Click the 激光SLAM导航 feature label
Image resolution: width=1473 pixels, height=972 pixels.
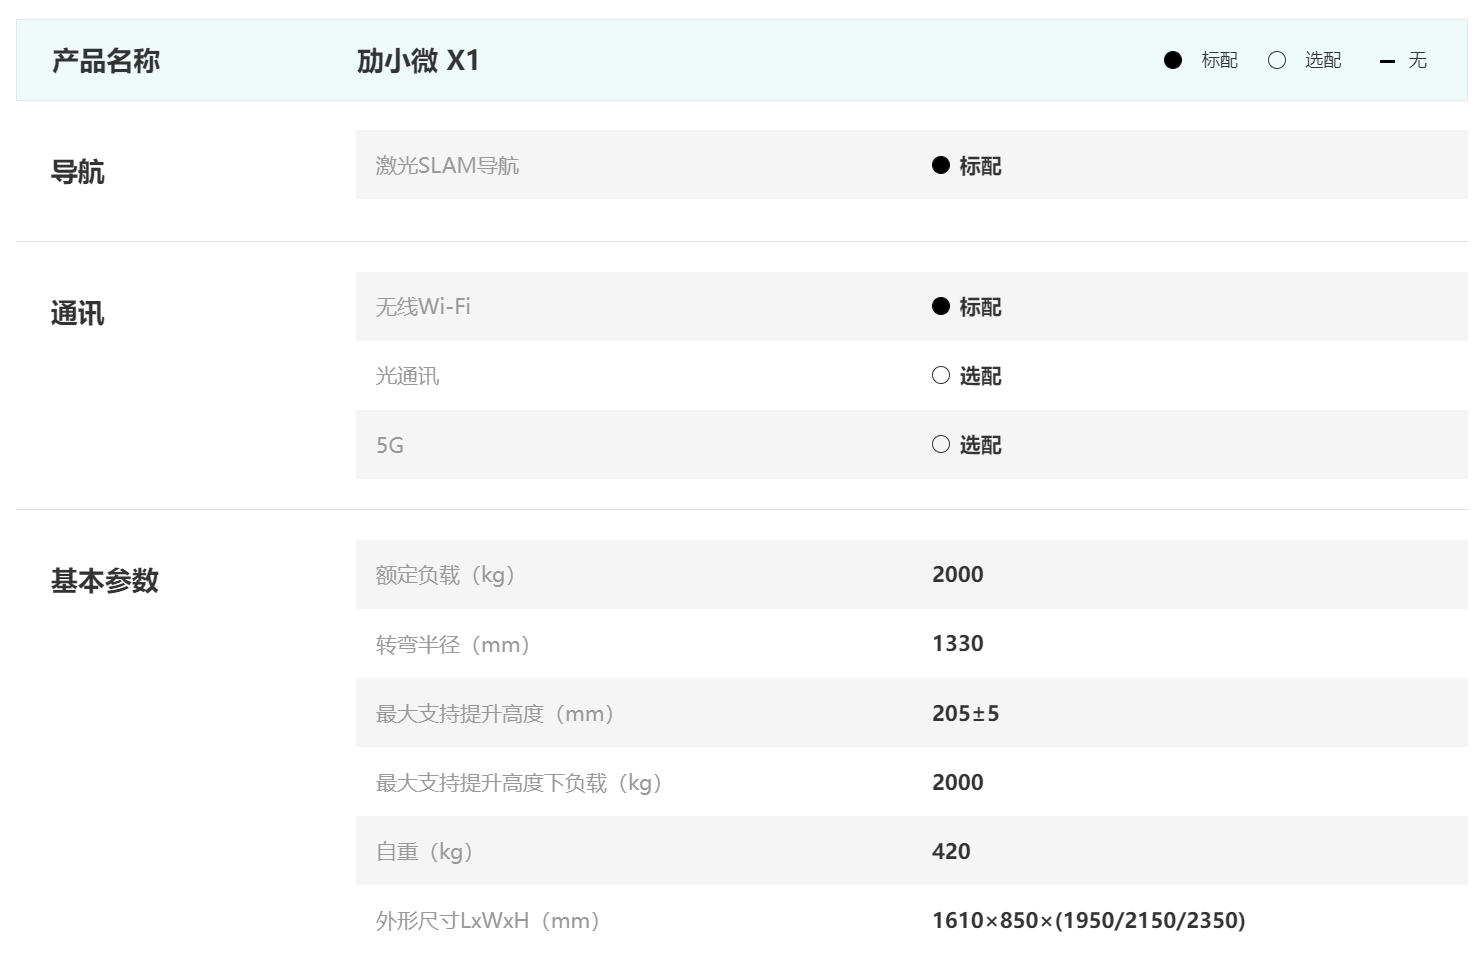click(447, 165)
